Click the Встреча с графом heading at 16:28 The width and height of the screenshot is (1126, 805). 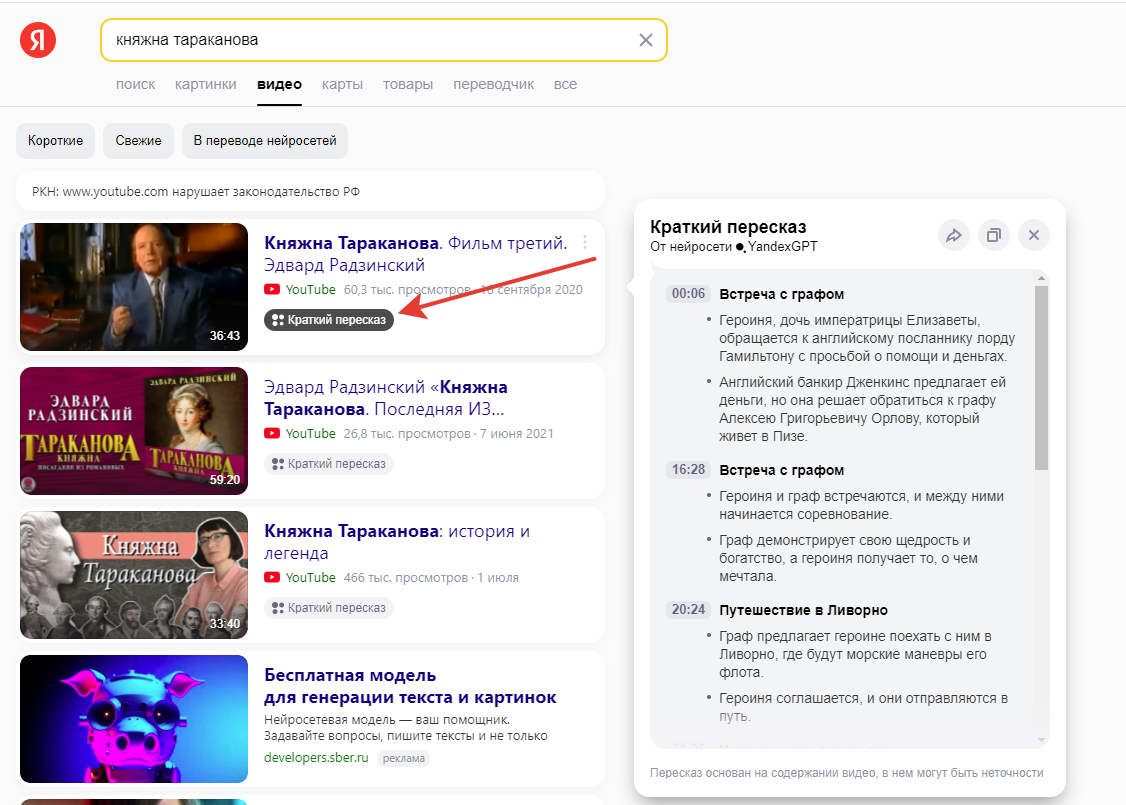click(x=781, y=470)
